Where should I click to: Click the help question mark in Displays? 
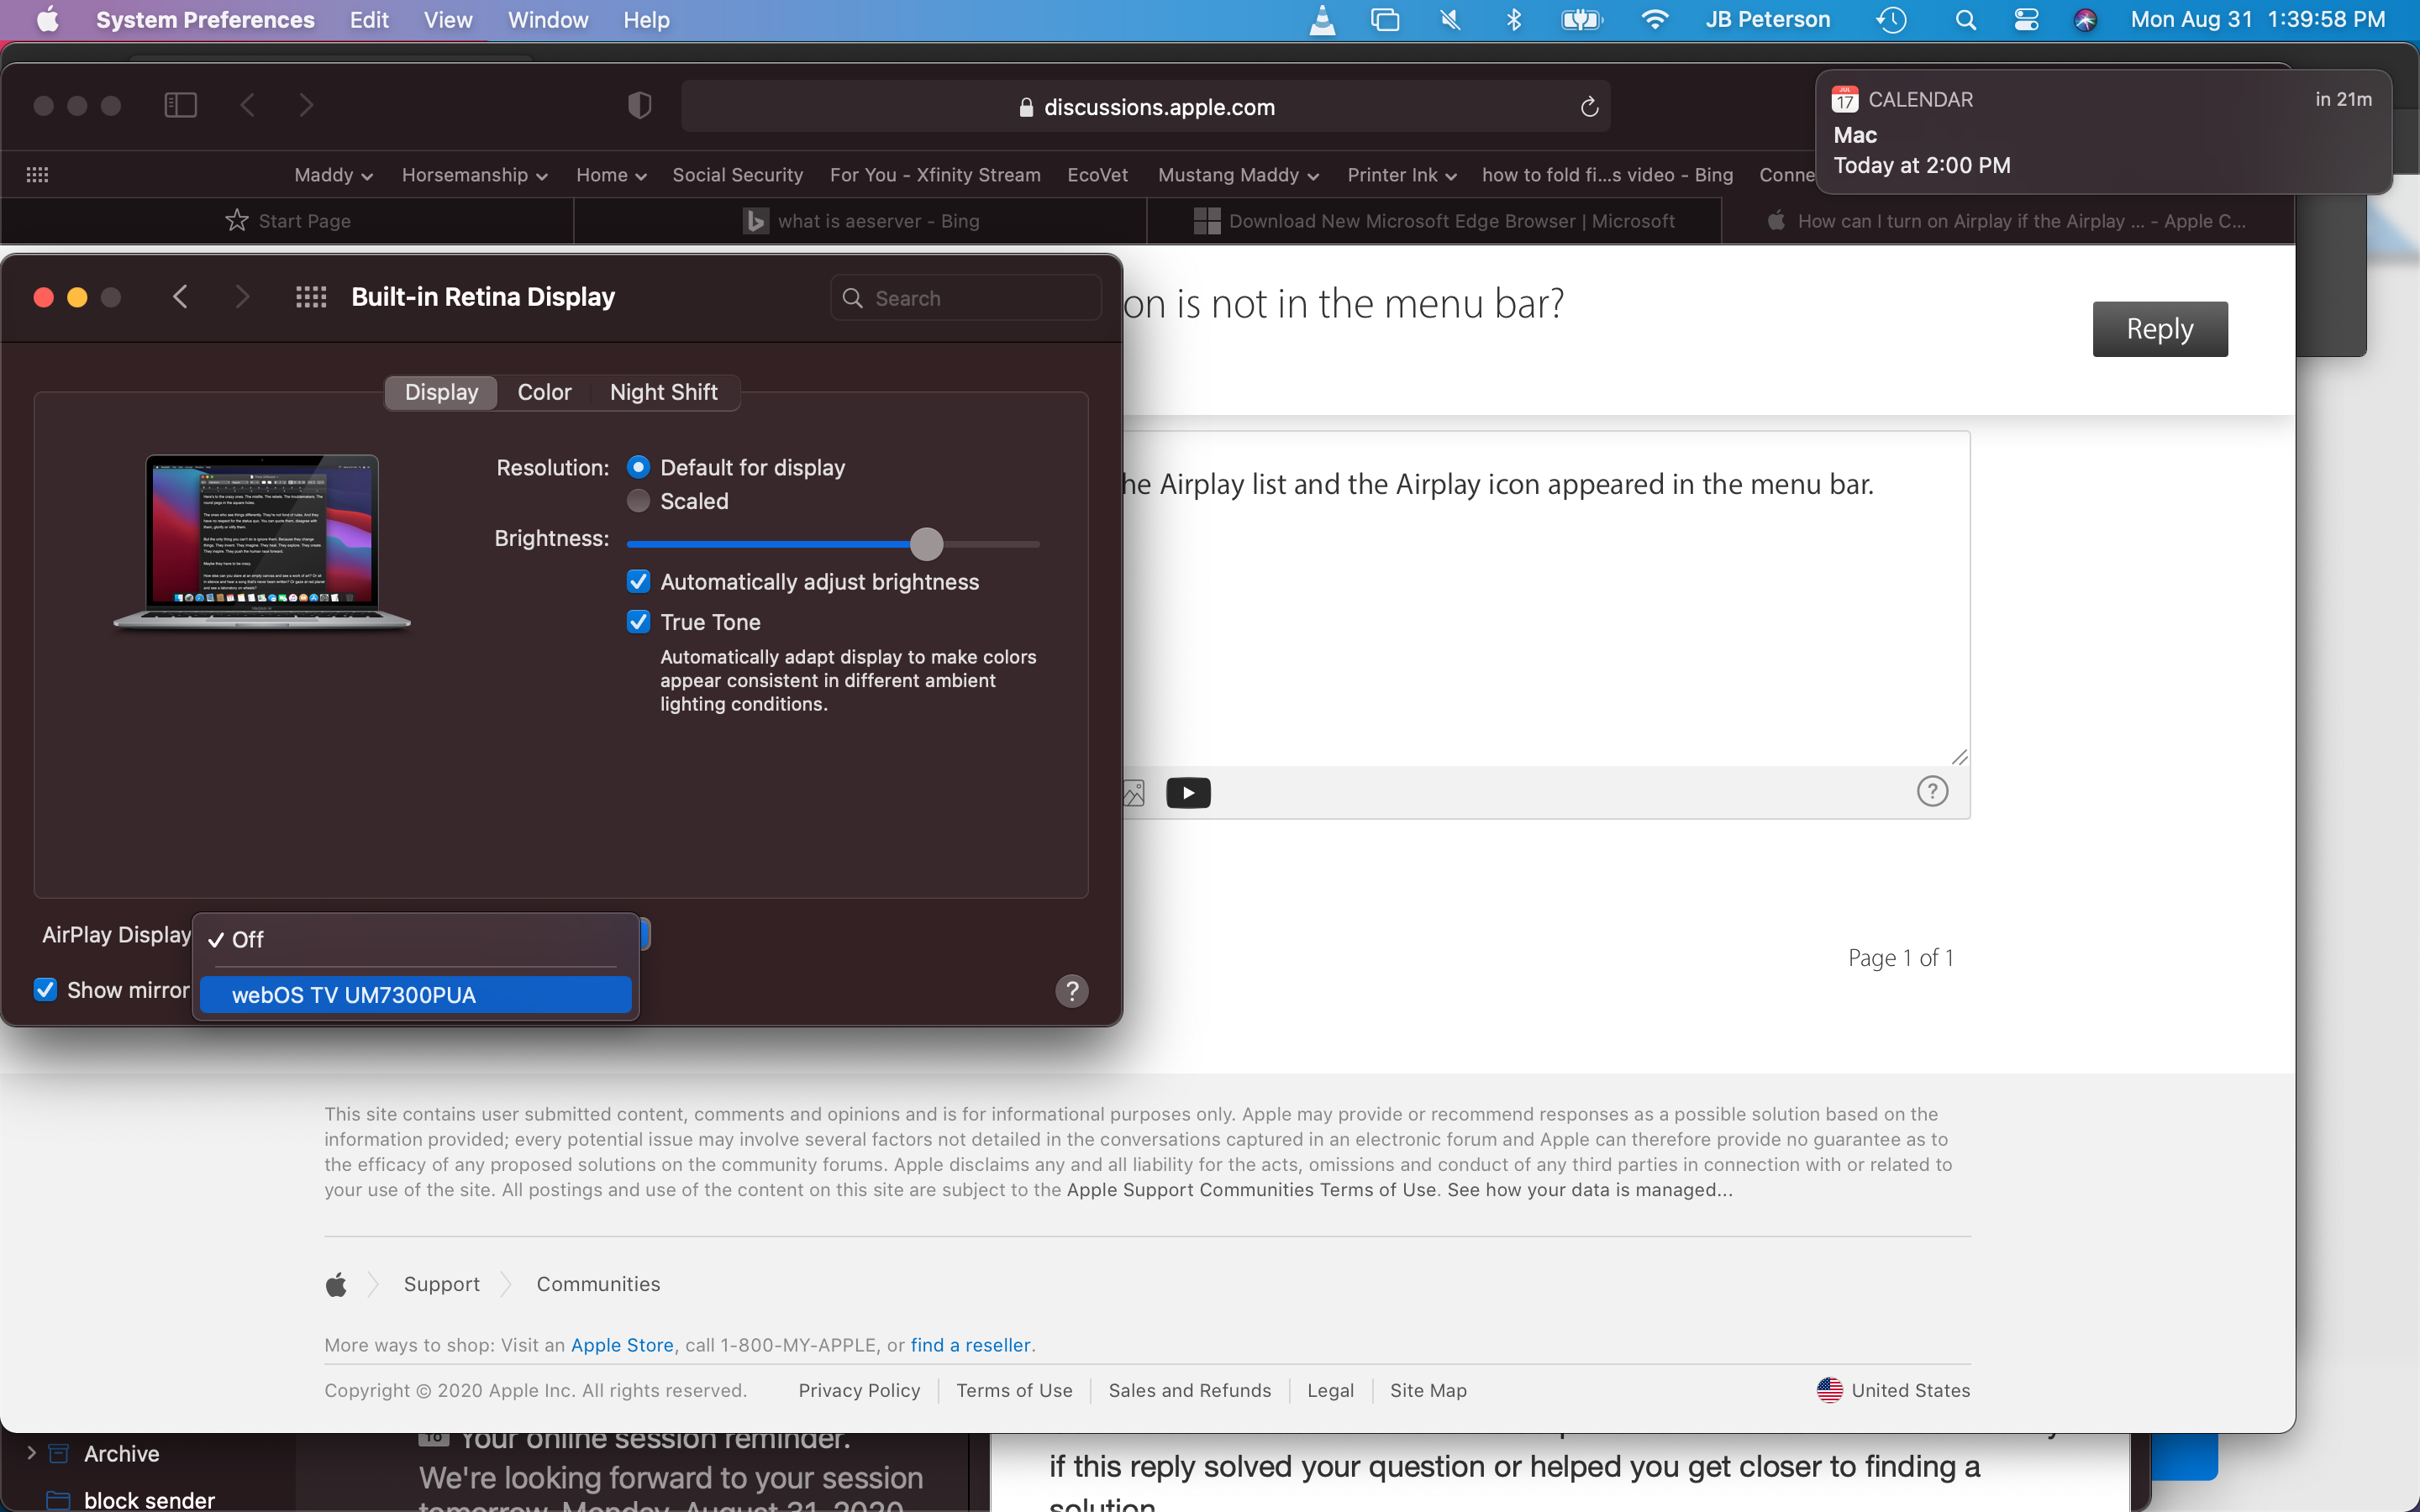1071,990
